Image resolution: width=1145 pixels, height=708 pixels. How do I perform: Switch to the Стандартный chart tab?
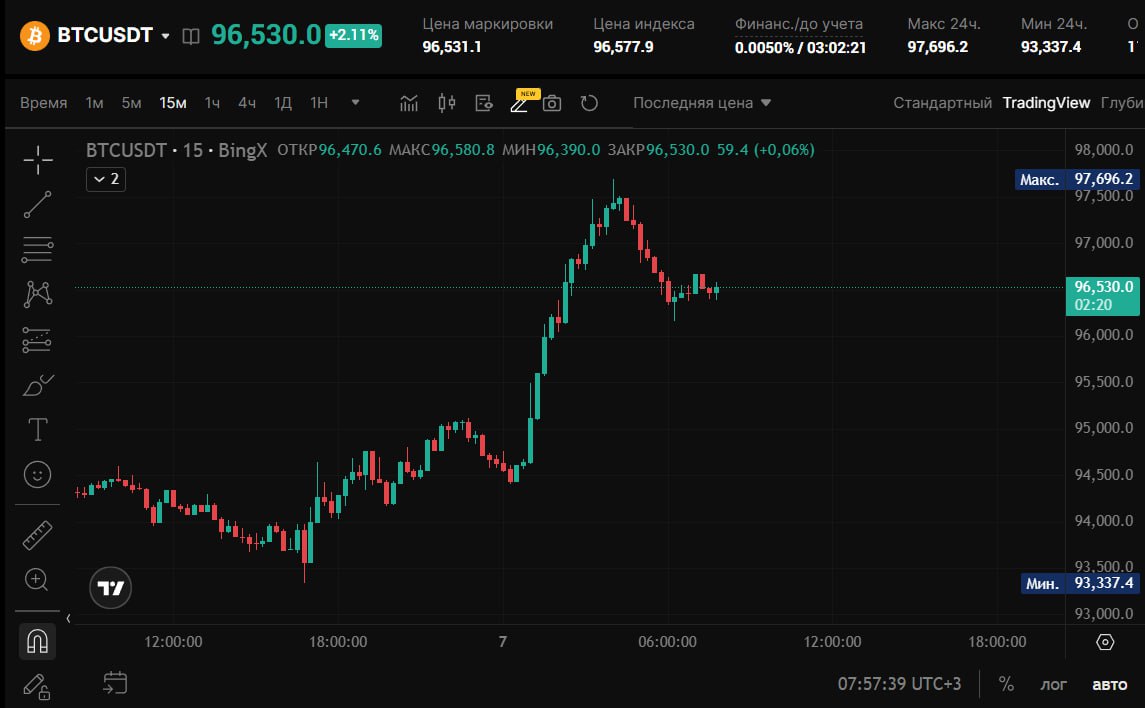point(942,103)
